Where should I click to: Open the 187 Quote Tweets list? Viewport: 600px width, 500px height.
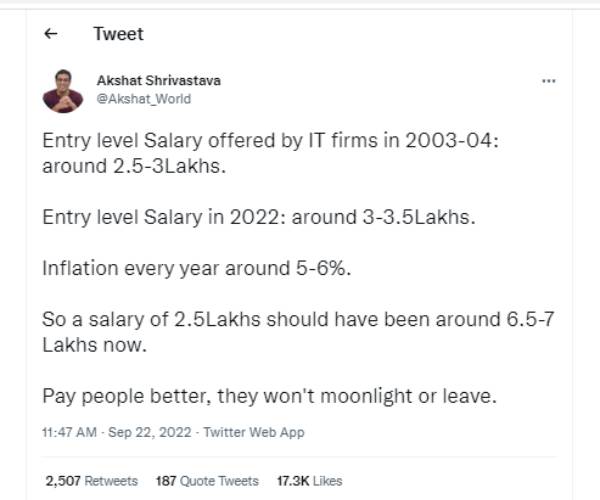coord(207,480)
